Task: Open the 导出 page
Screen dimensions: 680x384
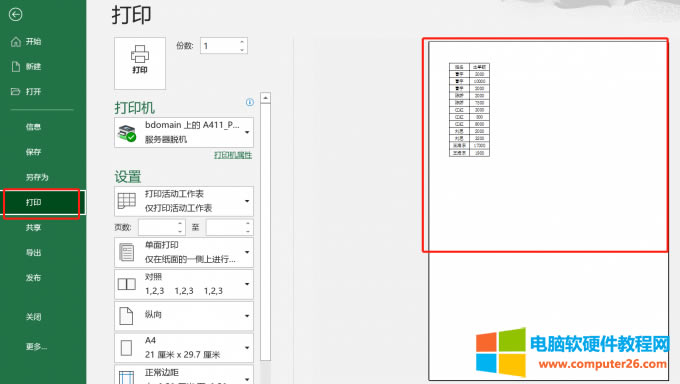Action: [x=33, y=253]
